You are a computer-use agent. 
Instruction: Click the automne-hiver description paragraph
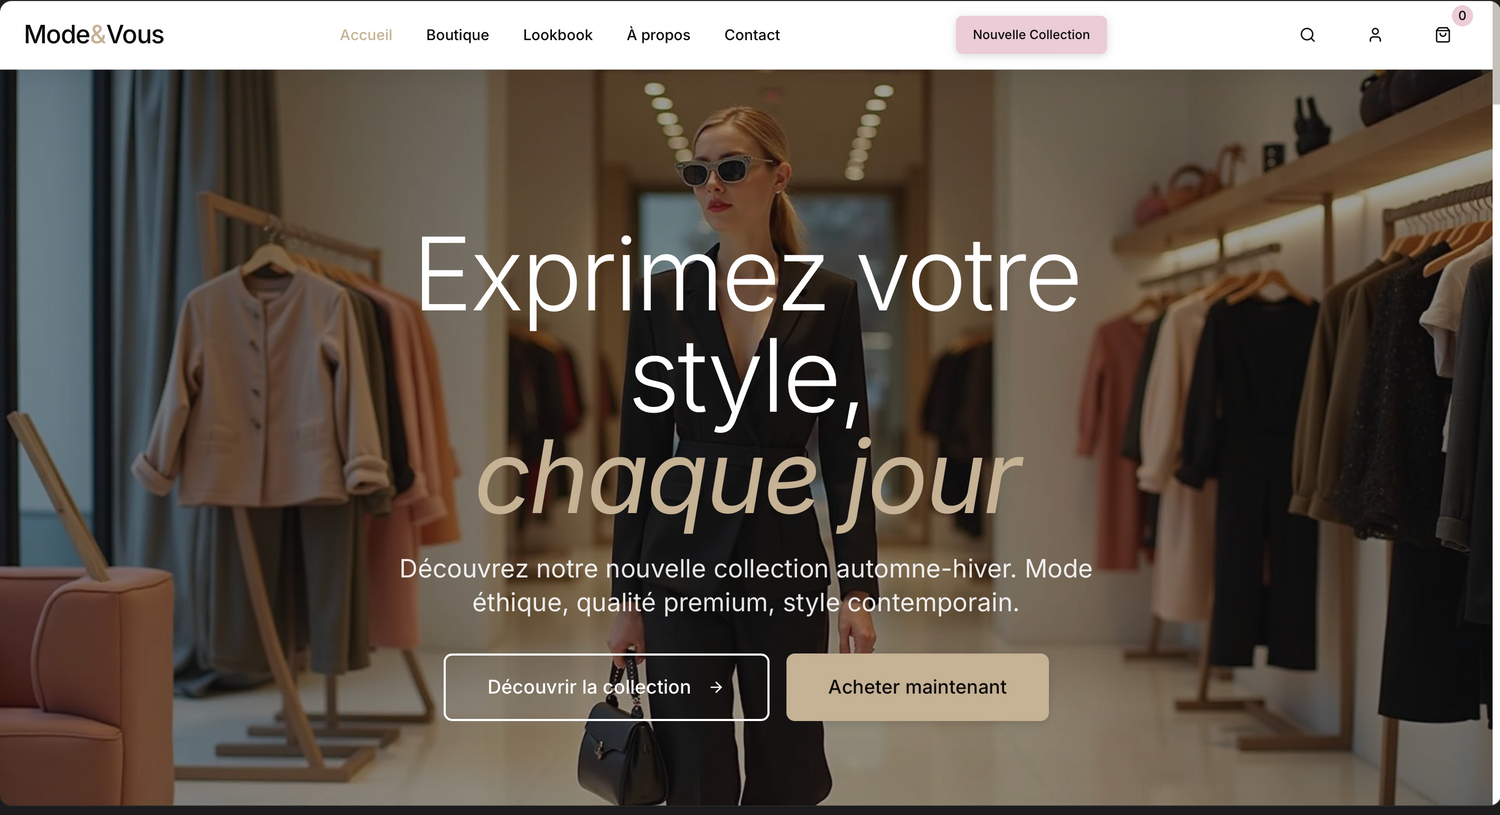pos(746,585)
